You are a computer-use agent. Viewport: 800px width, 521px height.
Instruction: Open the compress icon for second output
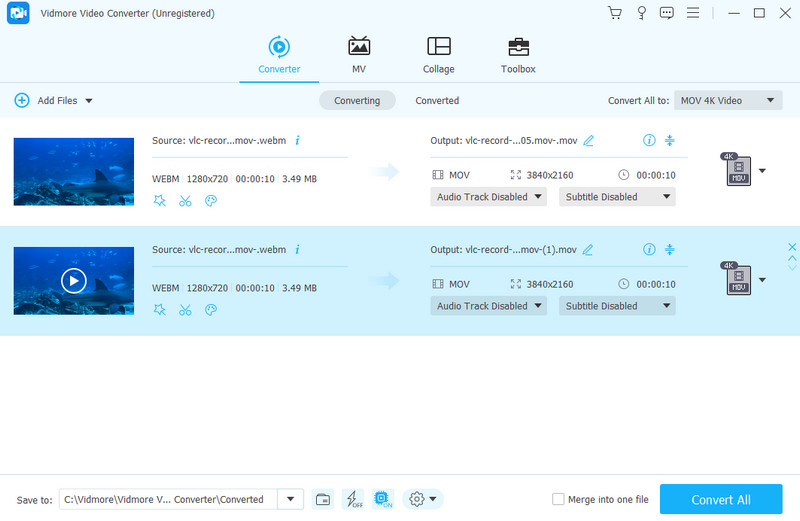(670, 250)
